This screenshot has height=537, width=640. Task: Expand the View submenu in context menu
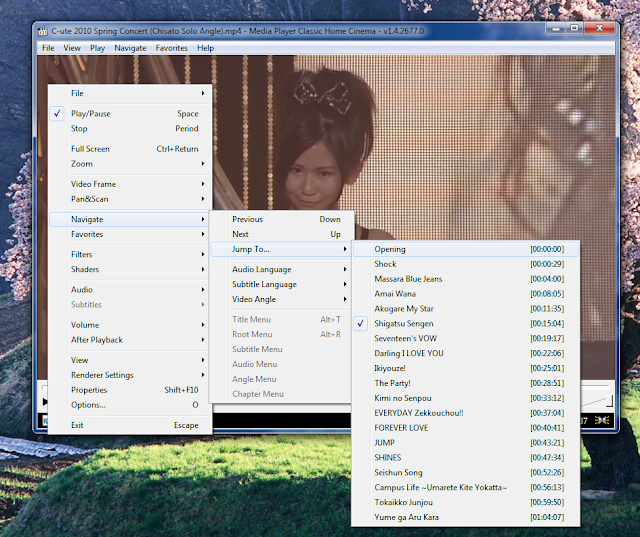130,360
